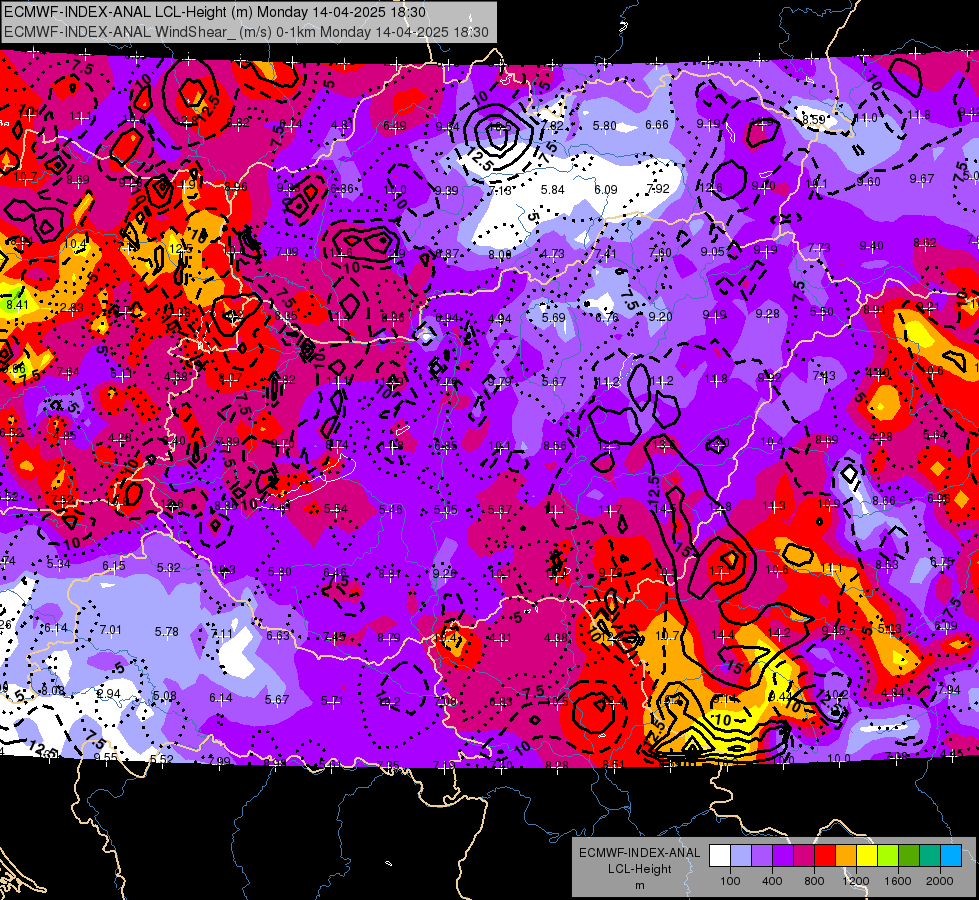Click the LCL-Height title line at top
Viewport: 979px width, 900px height.
click(x=215, y=12)
